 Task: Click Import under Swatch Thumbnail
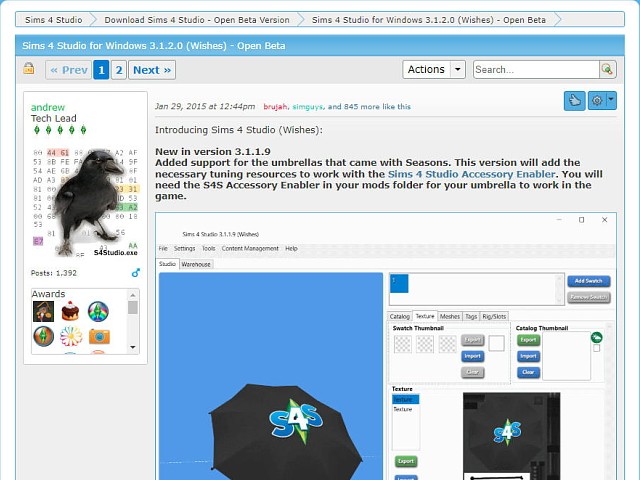[473, 356]
